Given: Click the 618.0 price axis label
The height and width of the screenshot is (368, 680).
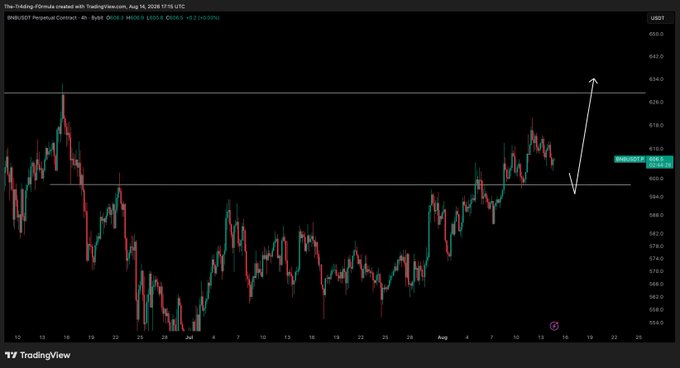Looking at the screenshot, I should click(x=657, y=125).
